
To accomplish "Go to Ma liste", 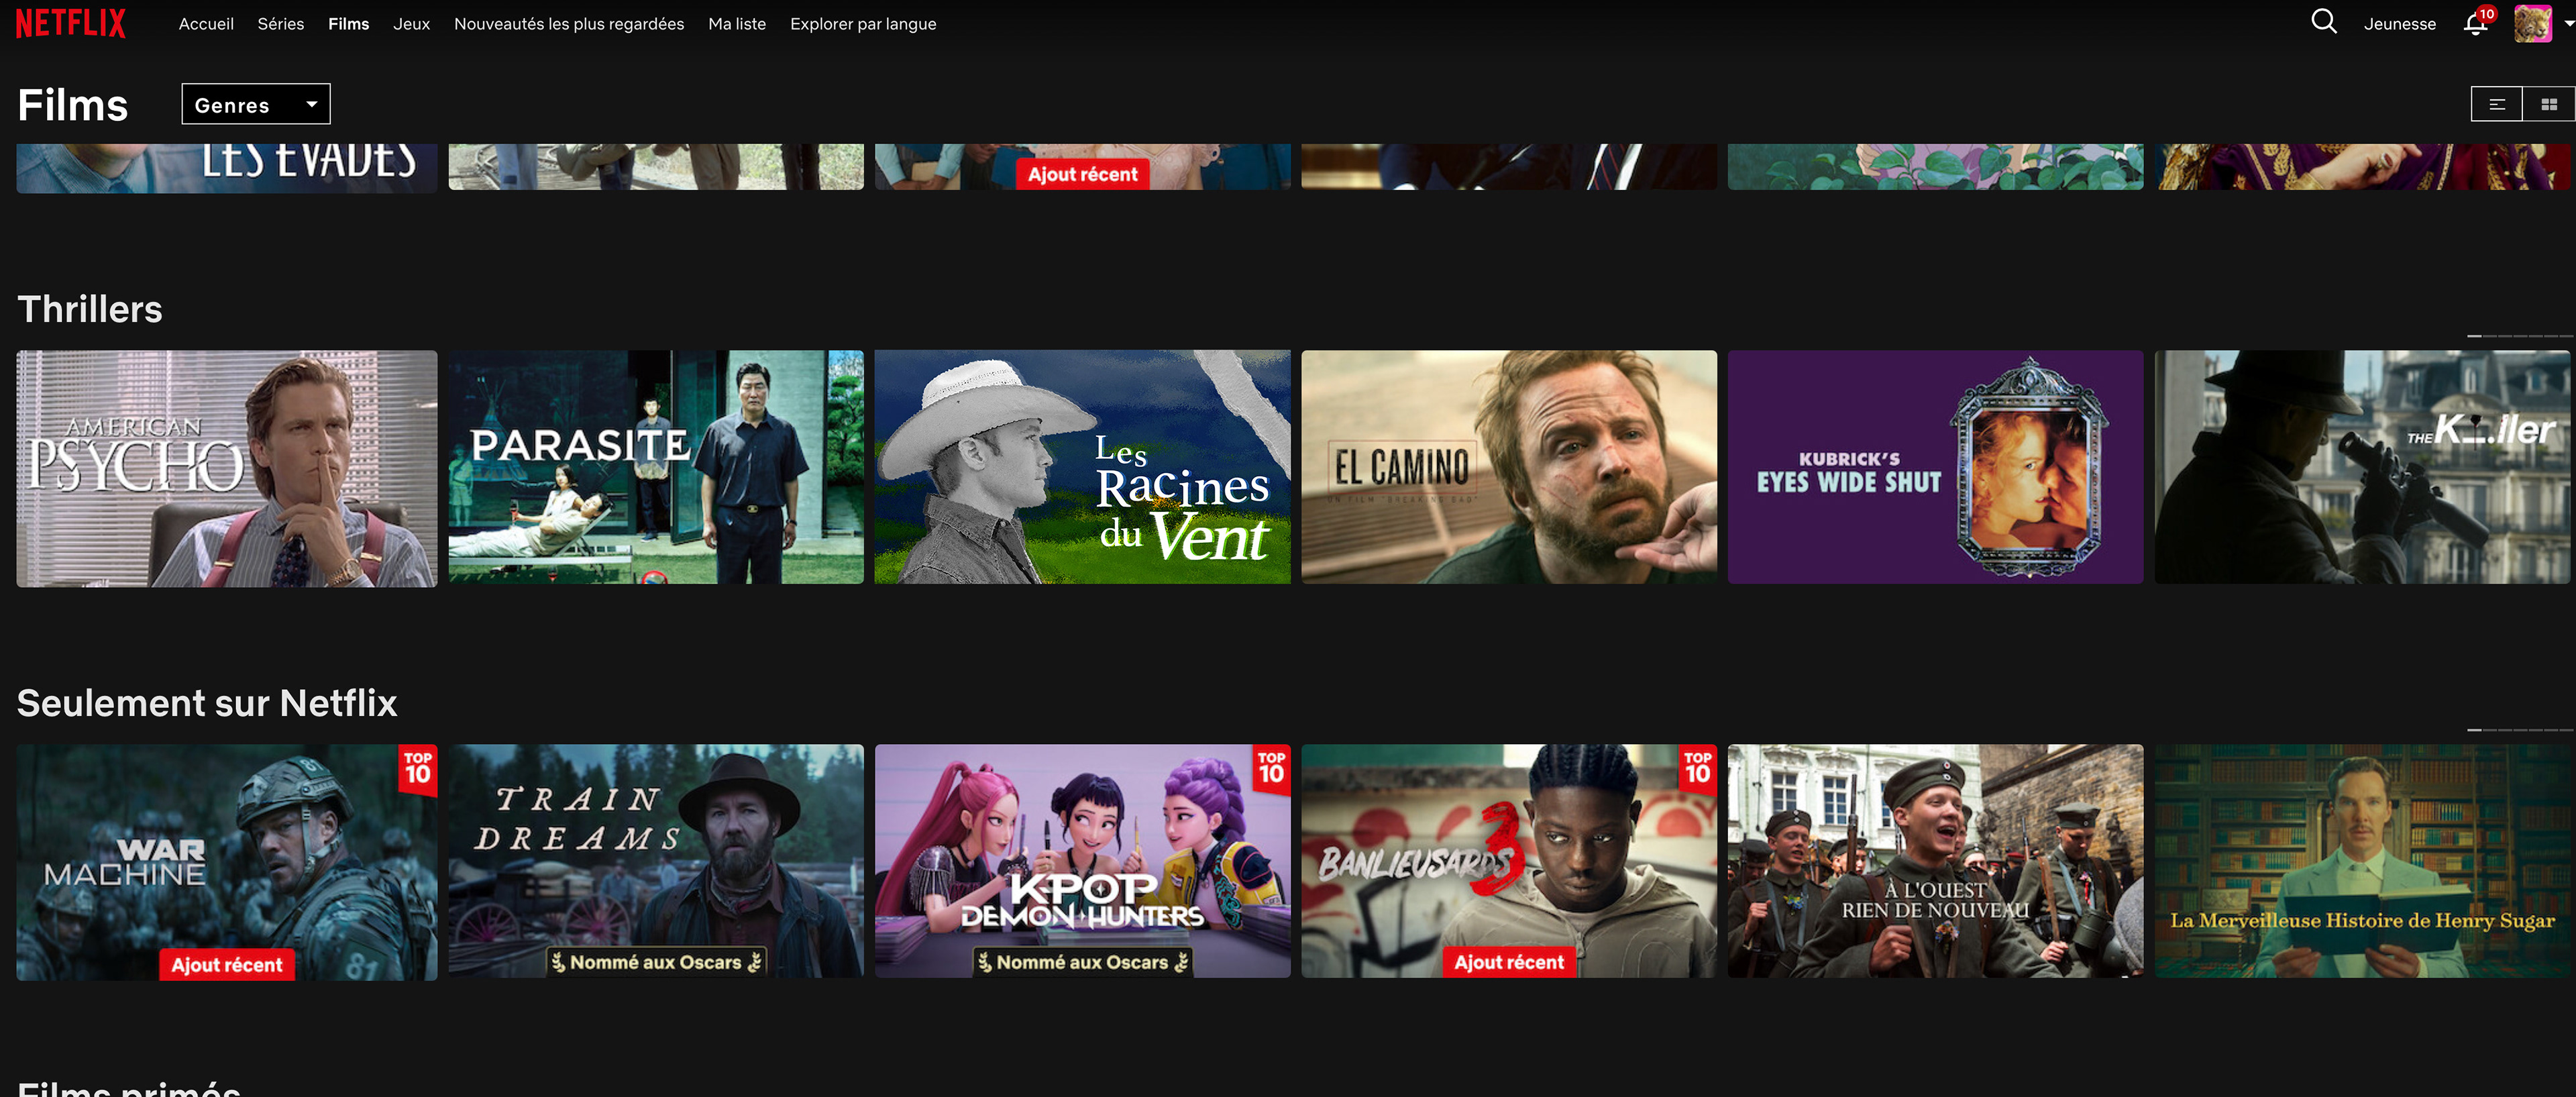I will click(x=736, y=24).
